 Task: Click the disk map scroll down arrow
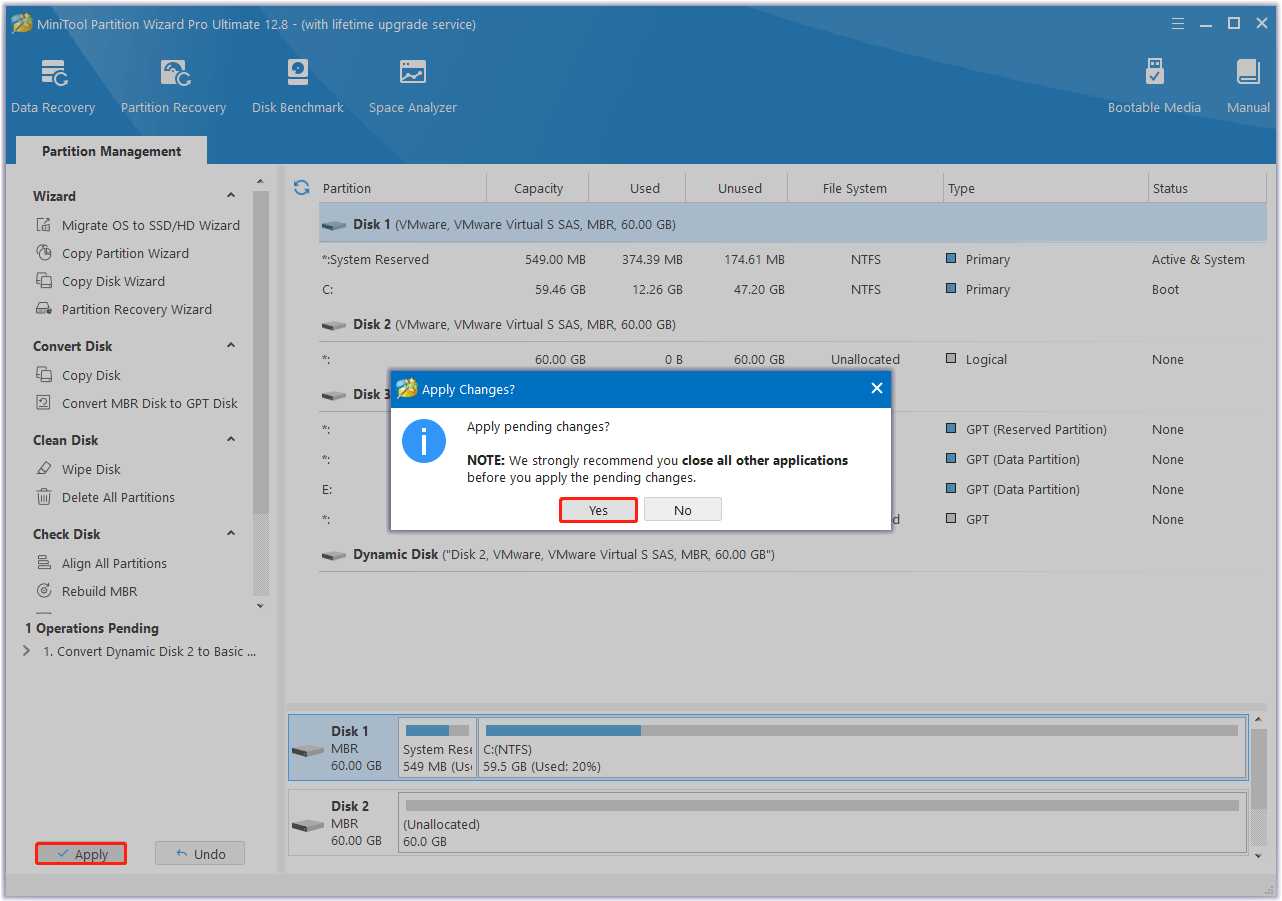click(x=1259, y=856)
